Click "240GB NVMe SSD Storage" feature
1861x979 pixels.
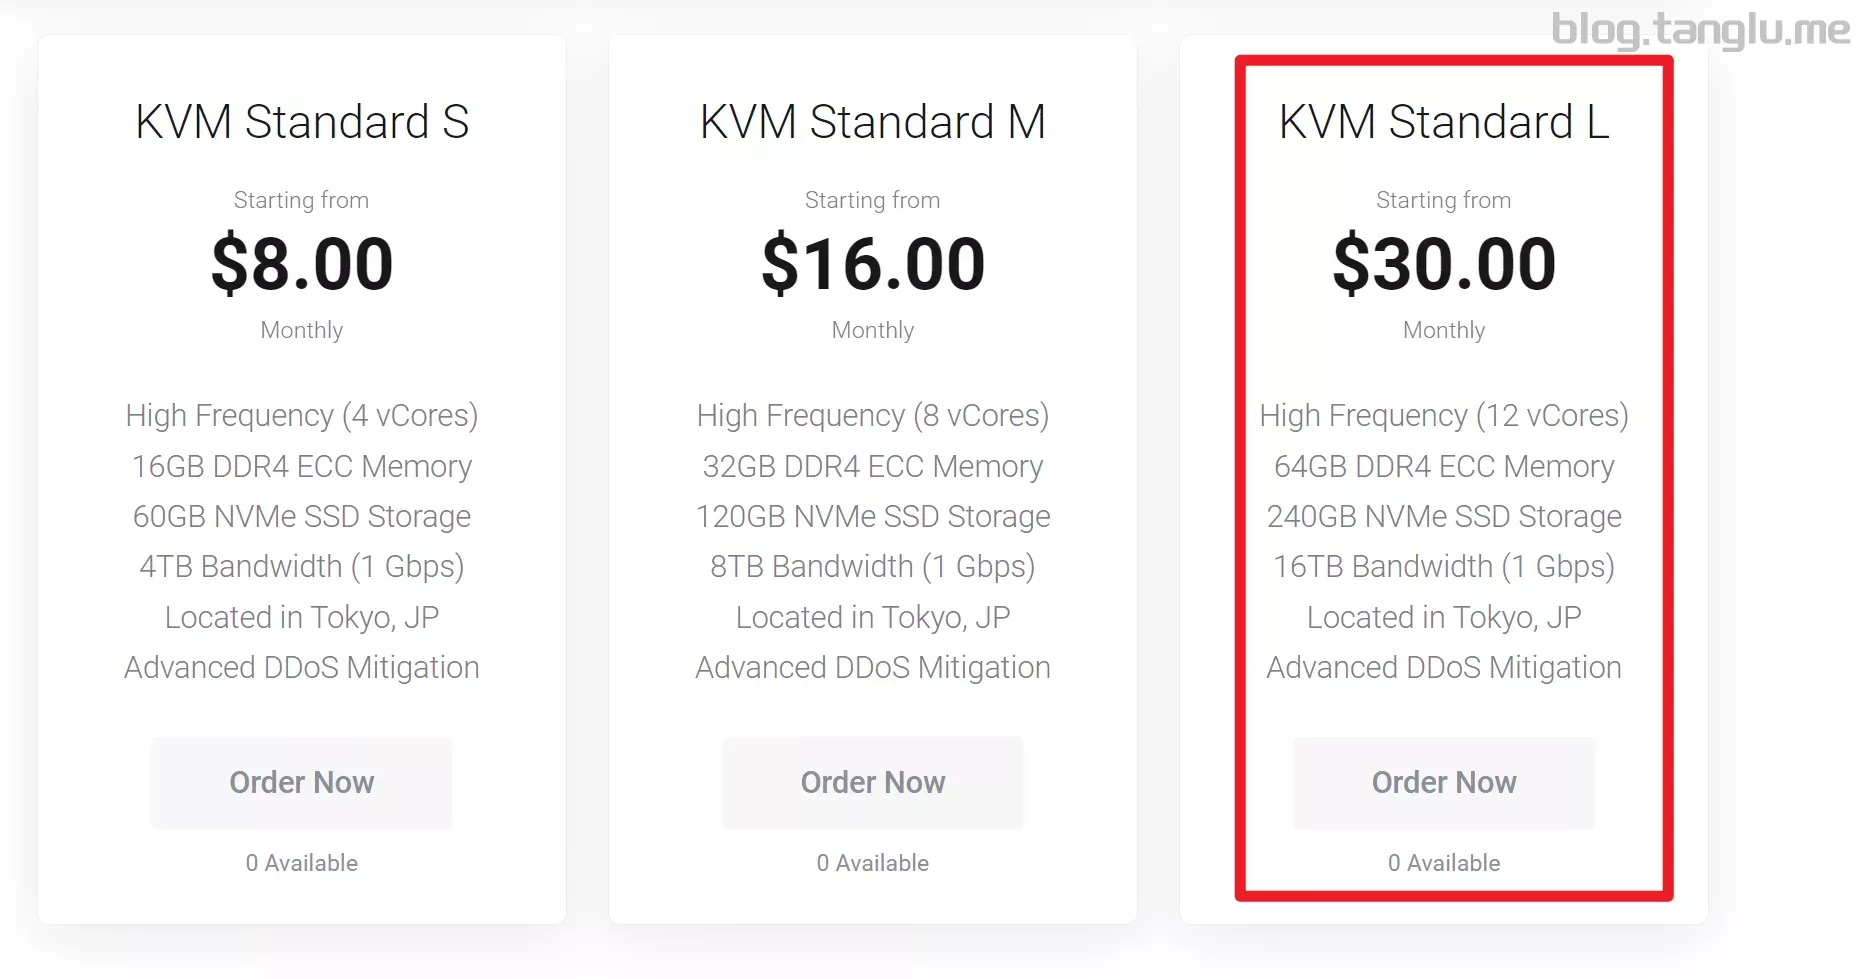click(x=1443, y=516)
